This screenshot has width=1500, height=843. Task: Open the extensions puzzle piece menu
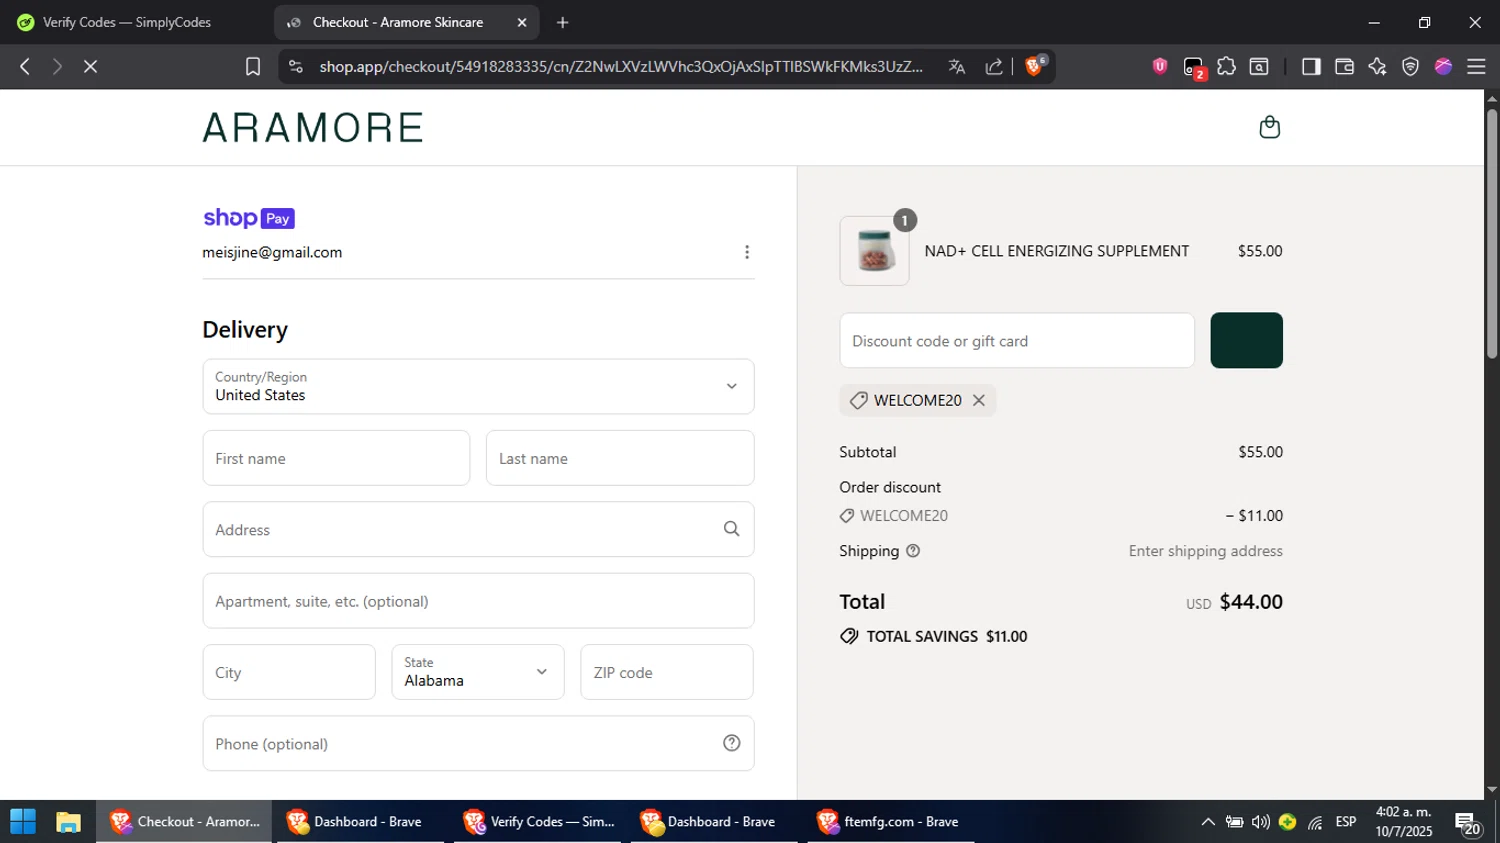pyautogui.click(x=1227, y=66)
